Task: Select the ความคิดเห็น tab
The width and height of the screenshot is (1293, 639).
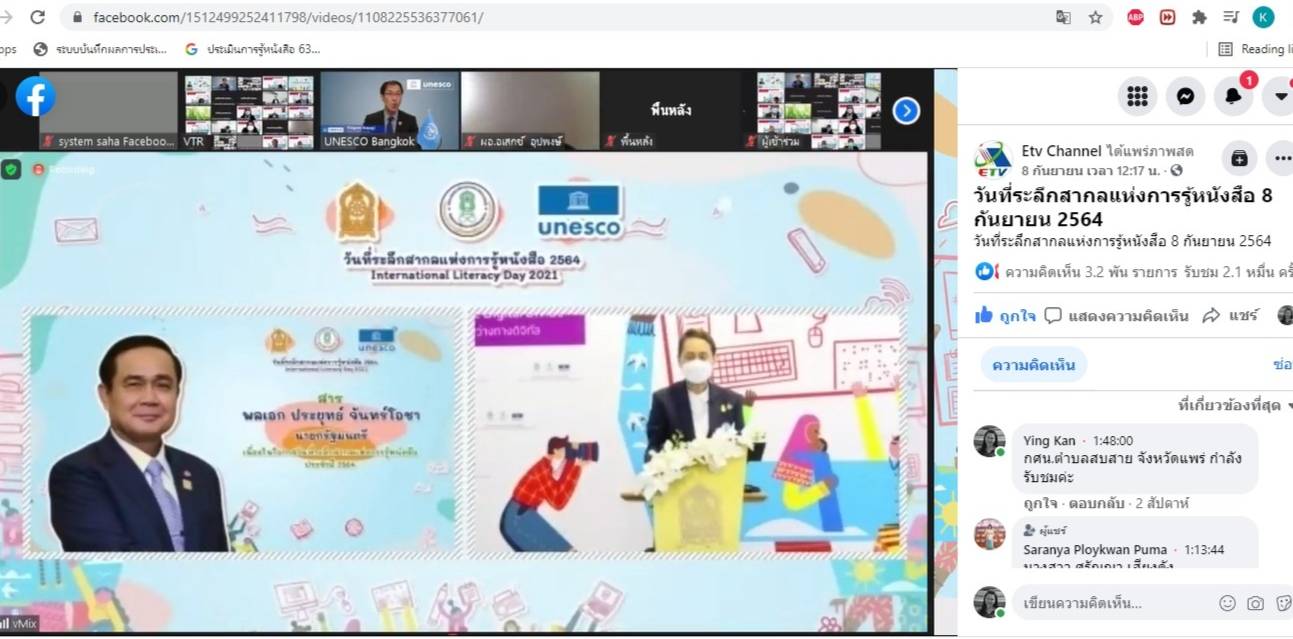Action: (1033, 365)
